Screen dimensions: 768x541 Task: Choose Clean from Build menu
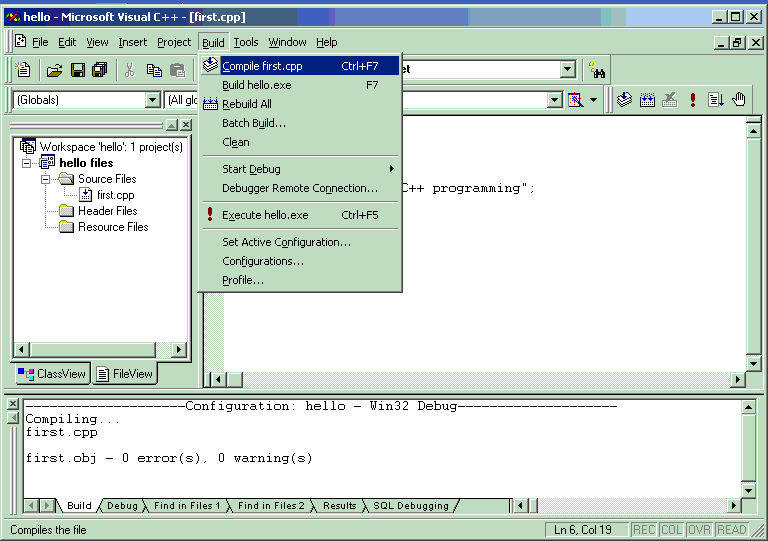click(x=300, y=142)
